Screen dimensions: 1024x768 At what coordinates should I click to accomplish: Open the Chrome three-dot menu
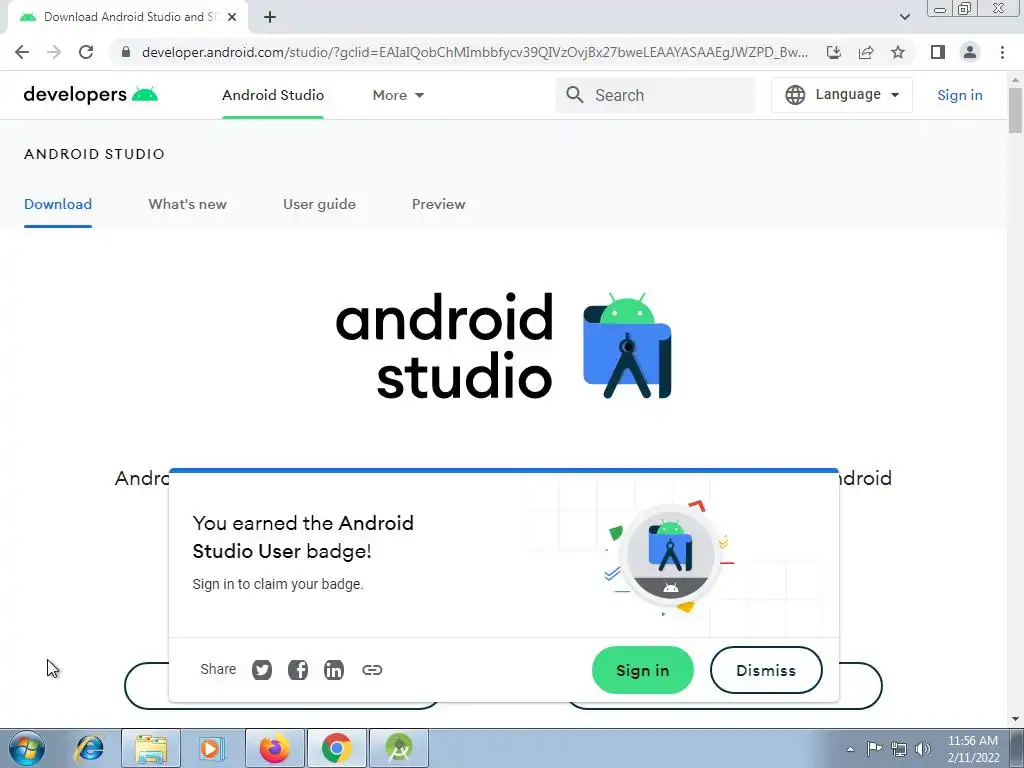point(1002,52)
